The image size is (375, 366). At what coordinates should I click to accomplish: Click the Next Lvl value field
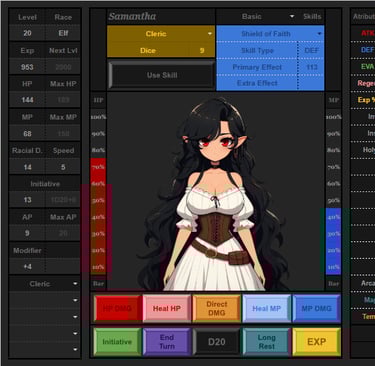point(63,67)
